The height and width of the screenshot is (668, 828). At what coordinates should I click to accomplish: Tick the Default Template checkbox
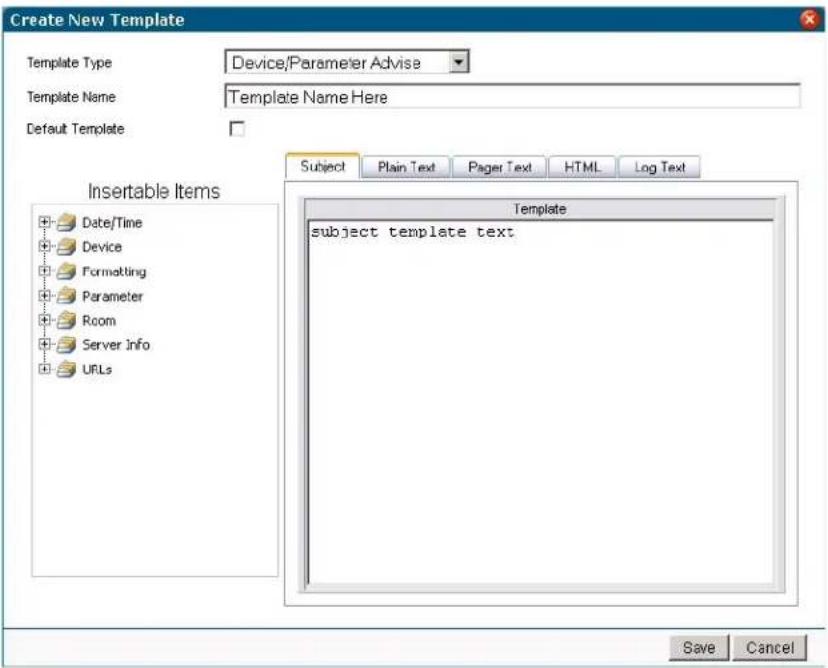pyautogui.click(x=237, y=129)
